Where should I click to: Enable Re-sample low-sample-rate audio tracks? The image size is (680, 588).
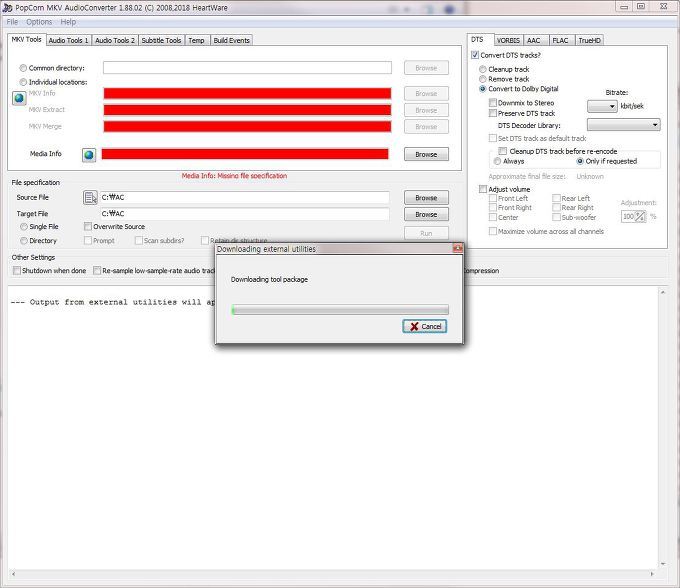(x=97, y=271)
